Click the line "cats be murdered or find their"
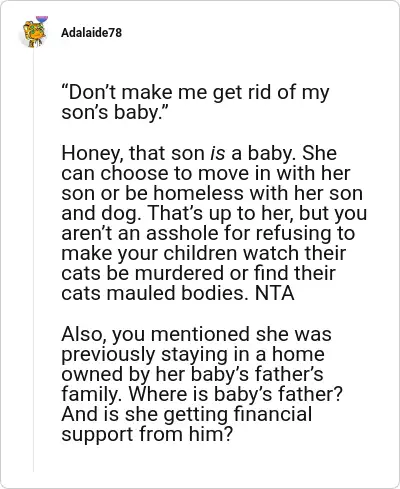 coord(198,273)
